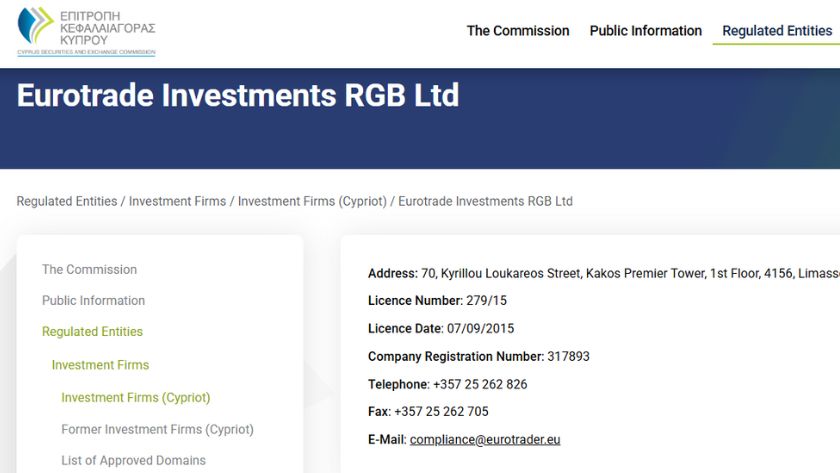Open Investment Firms in the sidebar
Image resolution: width=840 pixels, height=473 pixels.
[x=100, y=365]
